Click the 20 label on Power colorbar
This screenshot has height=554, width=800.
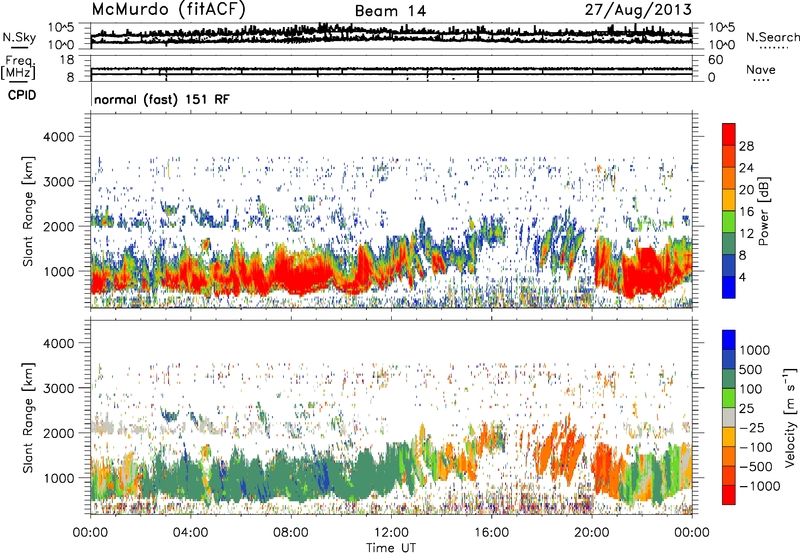[746, 190]
